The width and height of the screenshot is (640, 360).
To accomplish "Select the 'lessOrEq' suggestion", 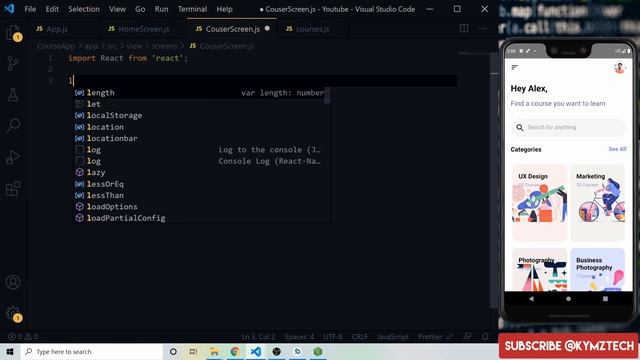I will [199, 184].
